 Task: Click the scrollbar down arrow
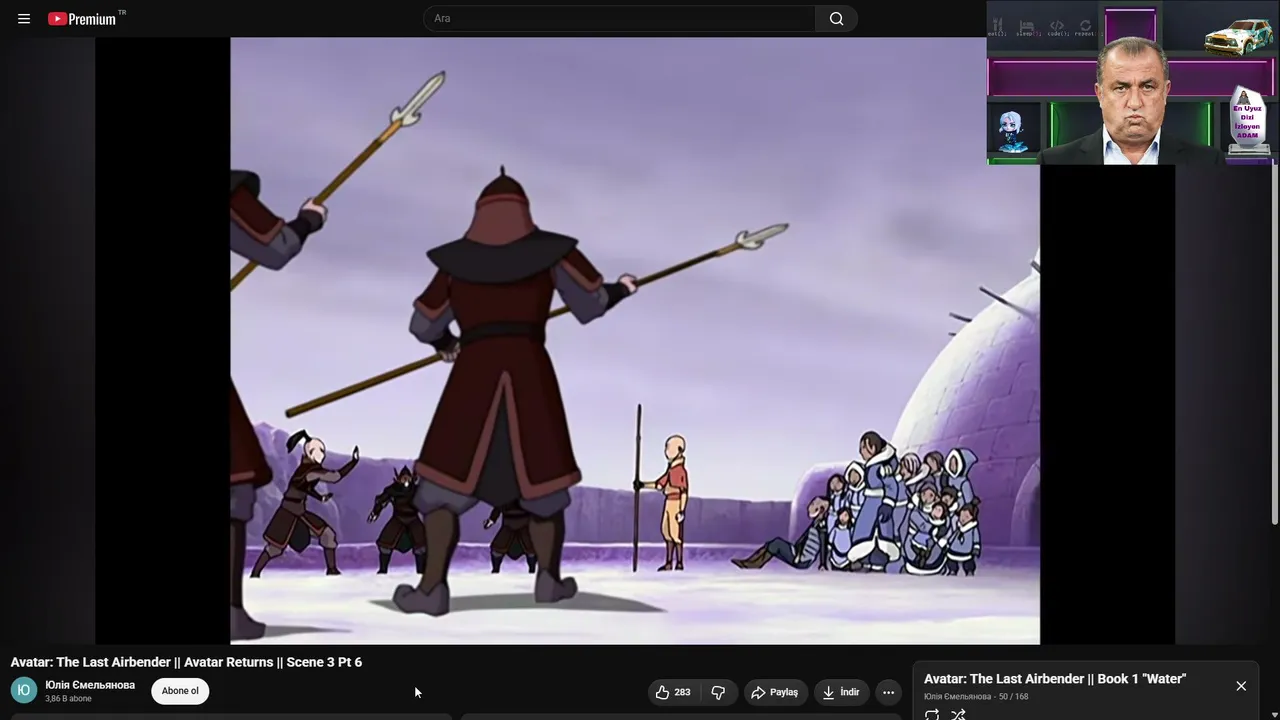click(x=1274, y=713)
